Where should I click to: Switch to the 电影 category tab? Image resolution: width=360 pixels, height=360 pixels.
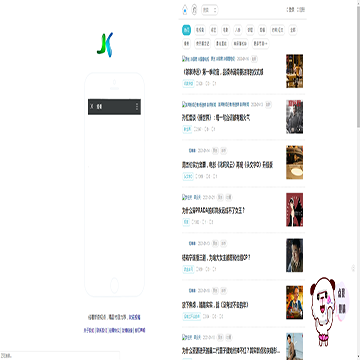point(226,30)
